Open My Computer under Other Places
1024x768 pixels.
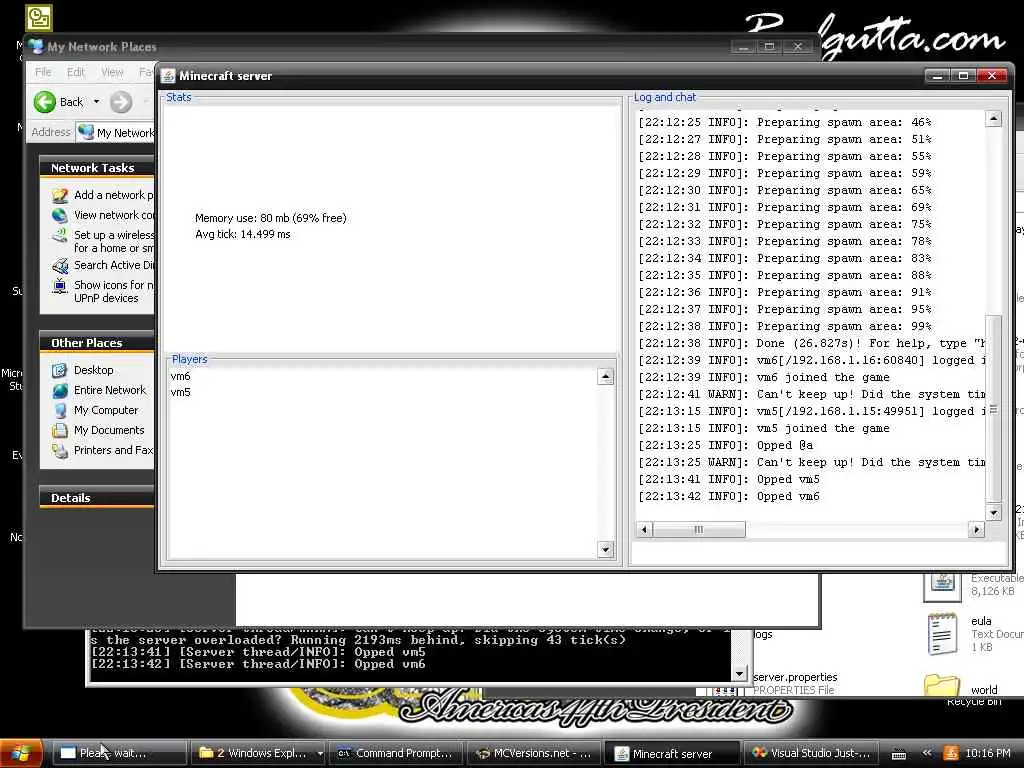[x=106, y=410]
